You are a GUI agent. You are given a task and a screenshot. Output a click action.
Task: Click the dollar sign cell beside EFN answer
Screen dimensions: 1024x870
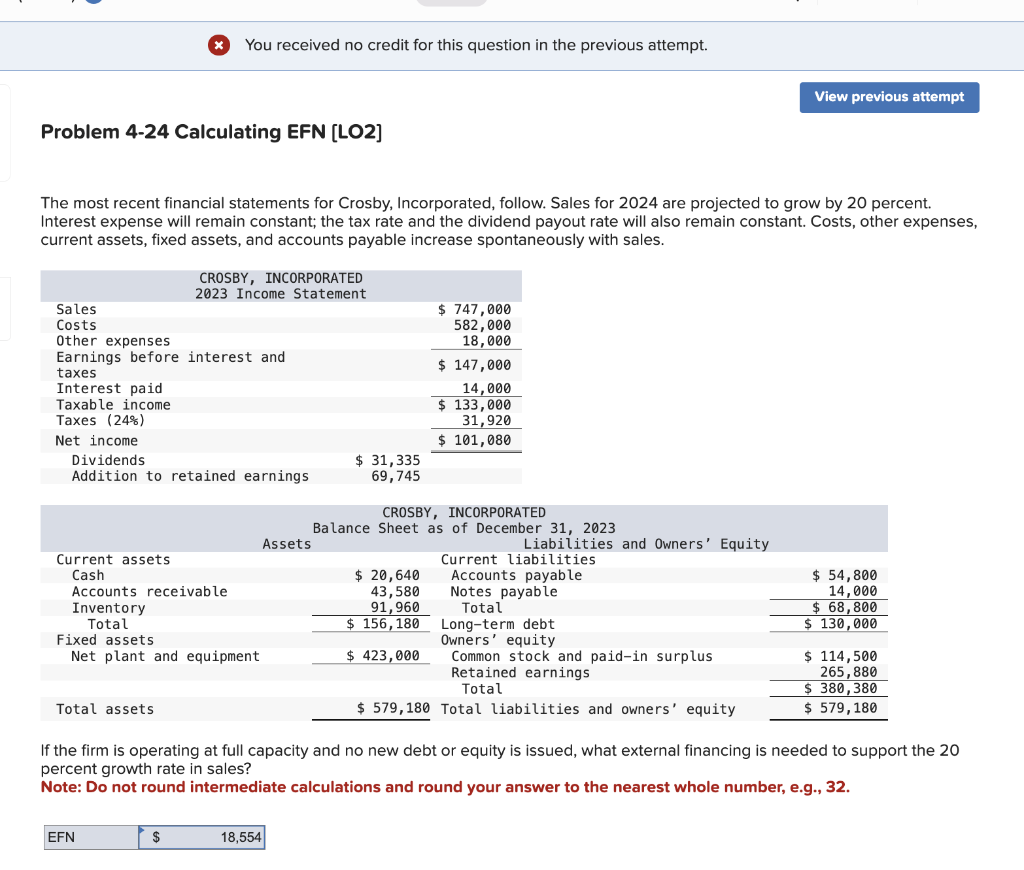tap(157, 837)
